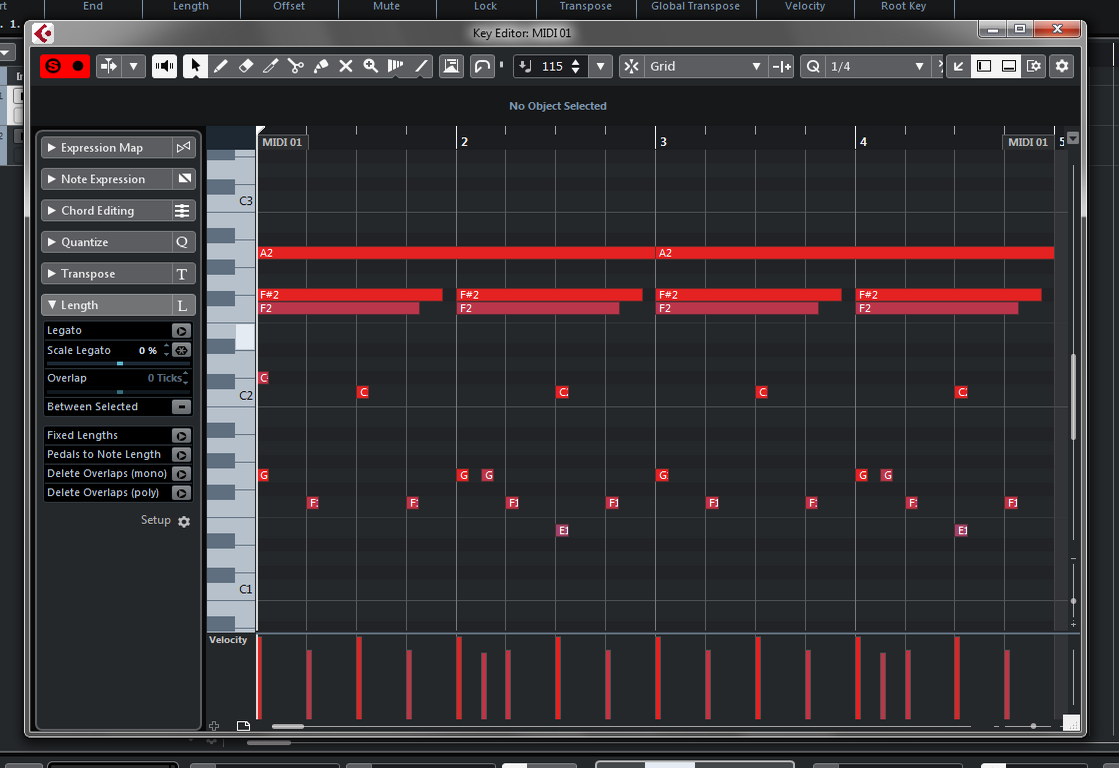Toggle Acoustic Feedback speaker button
The height and width of the screenshot is (768, 1119).
[x=164, y=66]
